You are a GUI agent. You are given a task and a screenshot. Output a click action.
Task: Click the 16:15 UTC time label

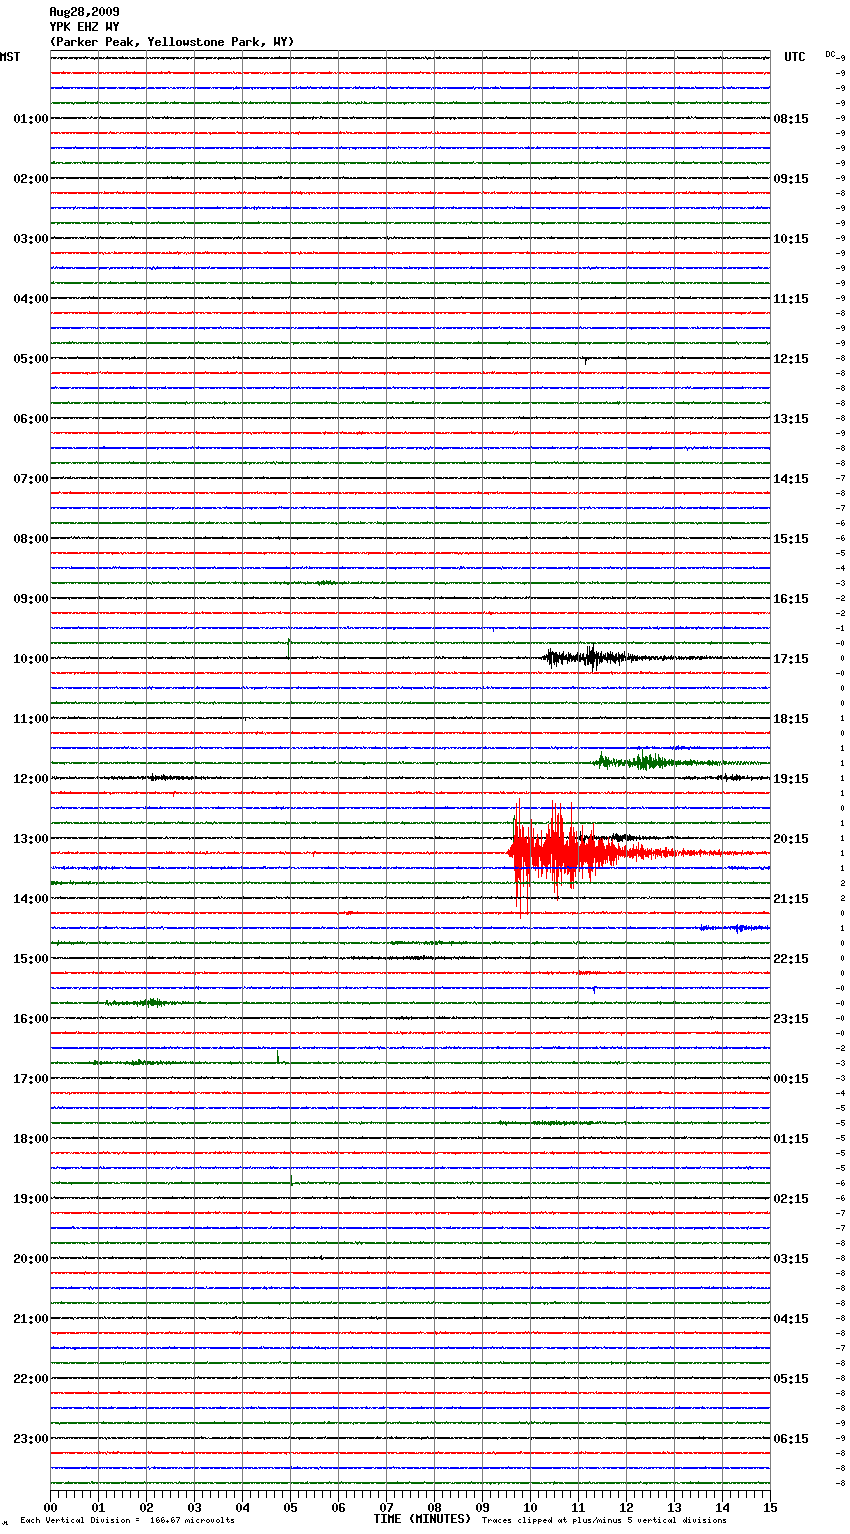[791, 599]
